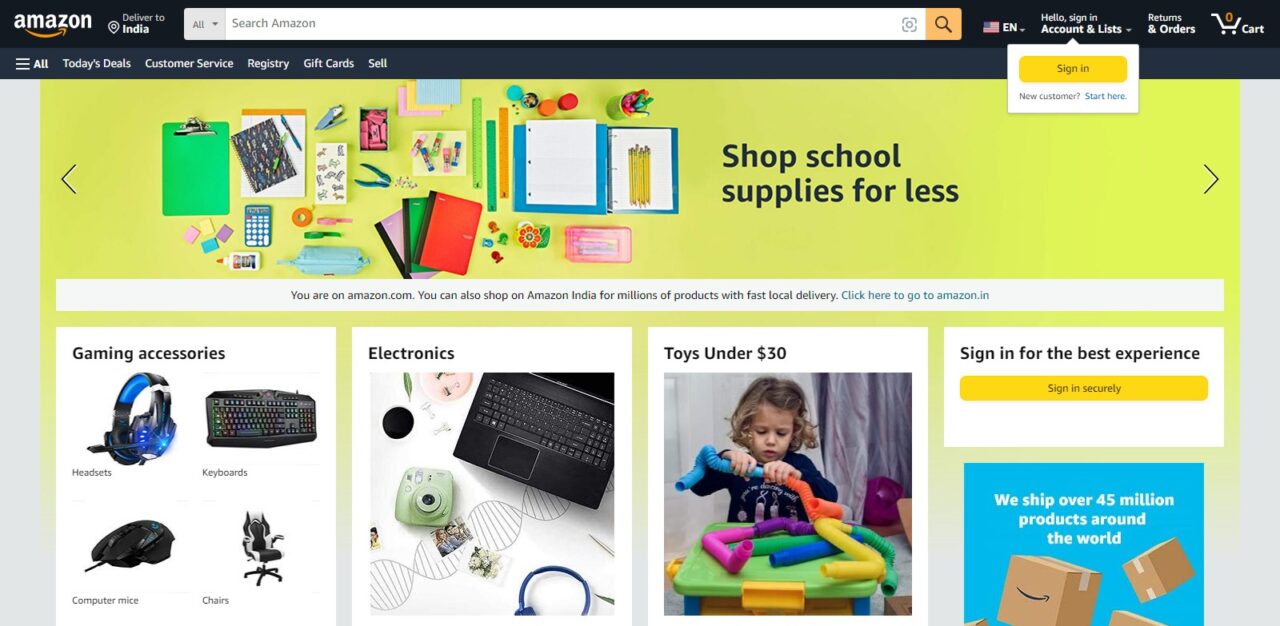1280x626 pixels.
Task: Open the Headsets gaming headset thumbnail
Action: click(x=131, y=419)
